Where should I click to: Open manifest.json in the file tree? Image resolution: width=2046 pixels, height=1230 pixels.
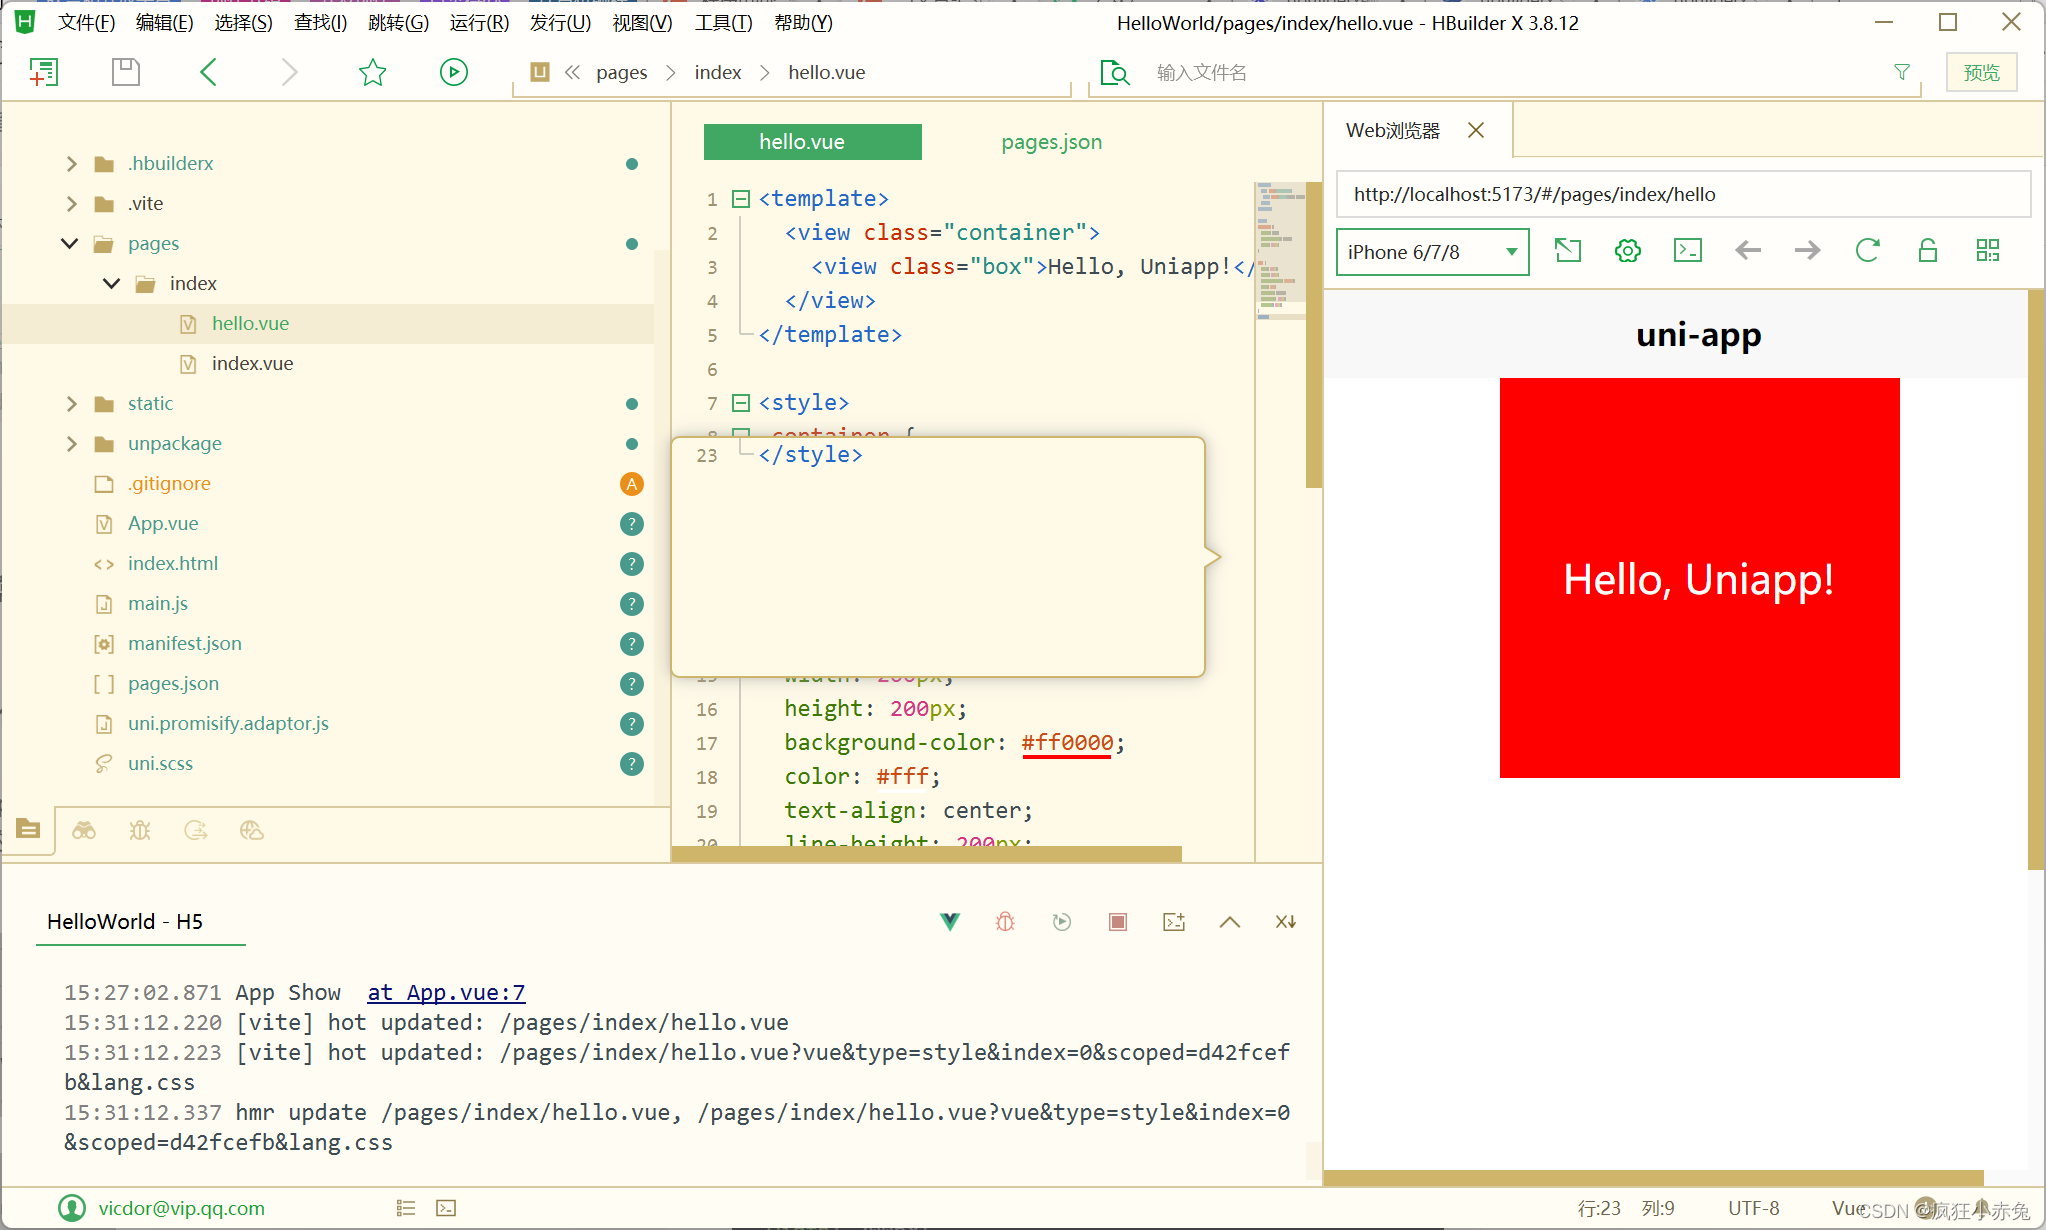point(185,643)
